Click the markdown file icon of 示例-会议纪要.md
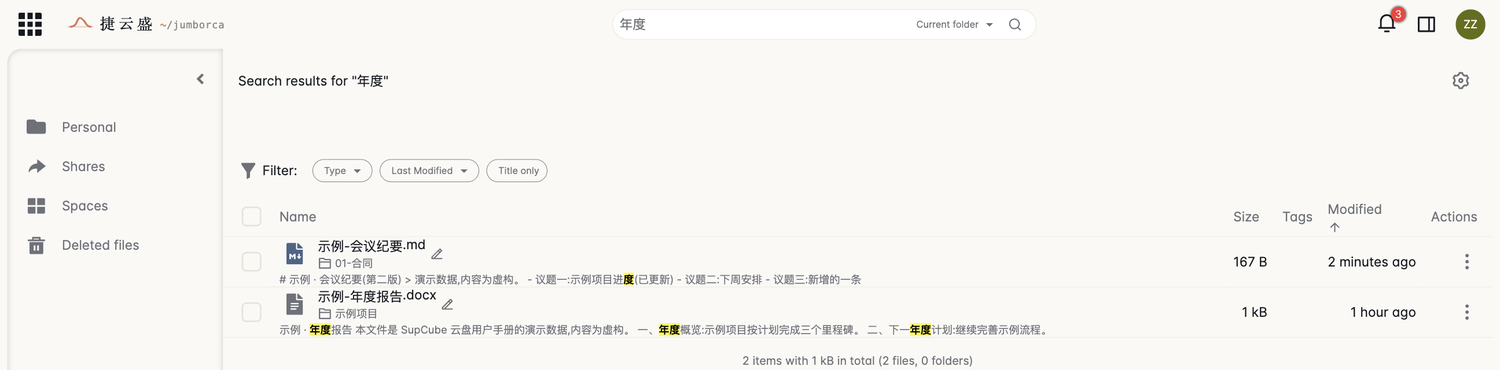 295,253
